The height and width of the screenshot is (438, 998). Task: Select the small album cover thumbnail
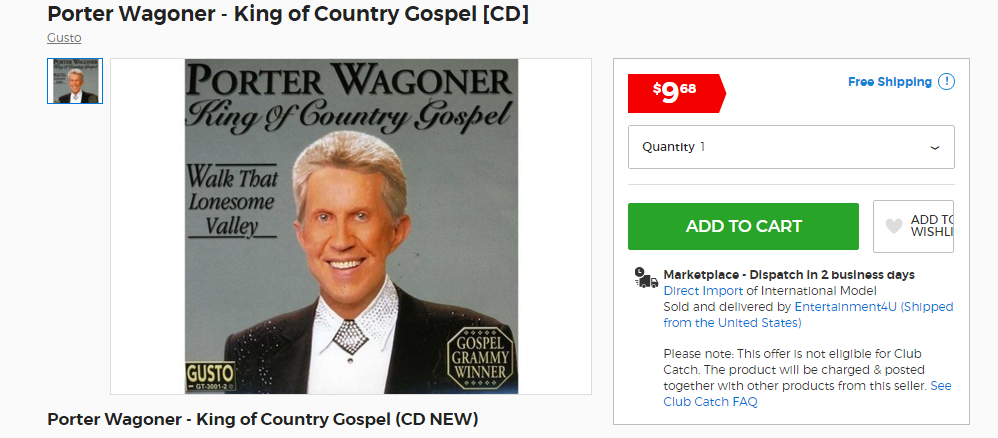(x=75, y=81)
